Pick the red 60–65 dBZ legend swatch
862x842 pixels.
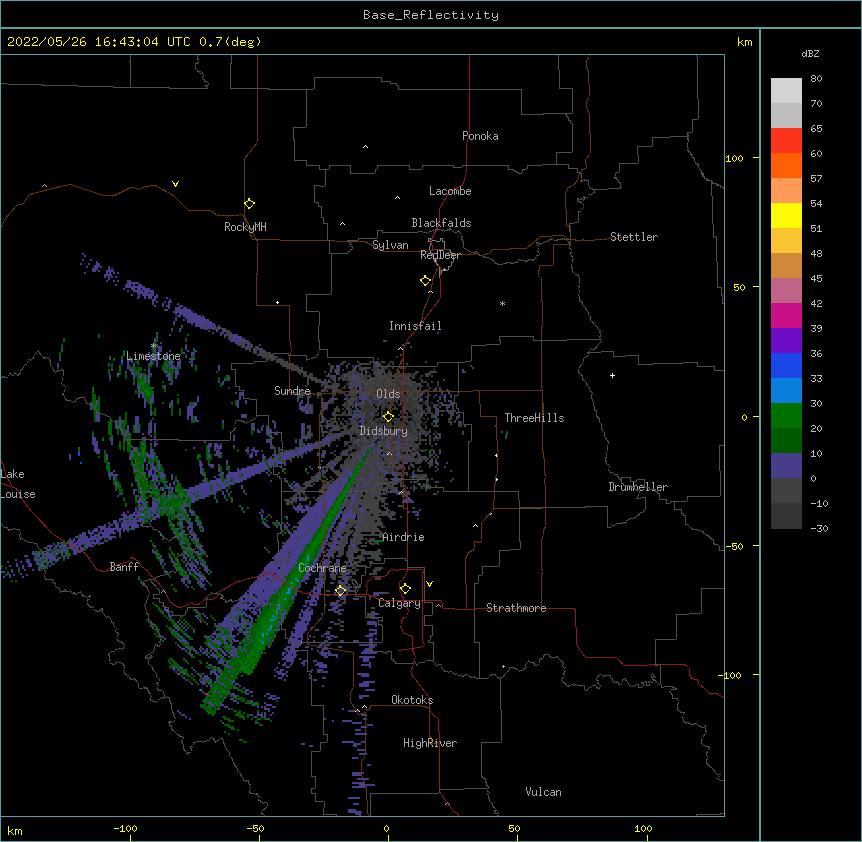click(786, 140)
